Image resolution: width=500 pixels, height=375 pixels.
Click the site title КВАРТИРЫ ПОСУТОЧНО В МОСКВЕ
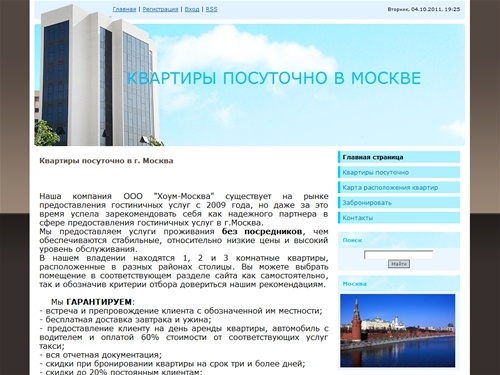274,78
